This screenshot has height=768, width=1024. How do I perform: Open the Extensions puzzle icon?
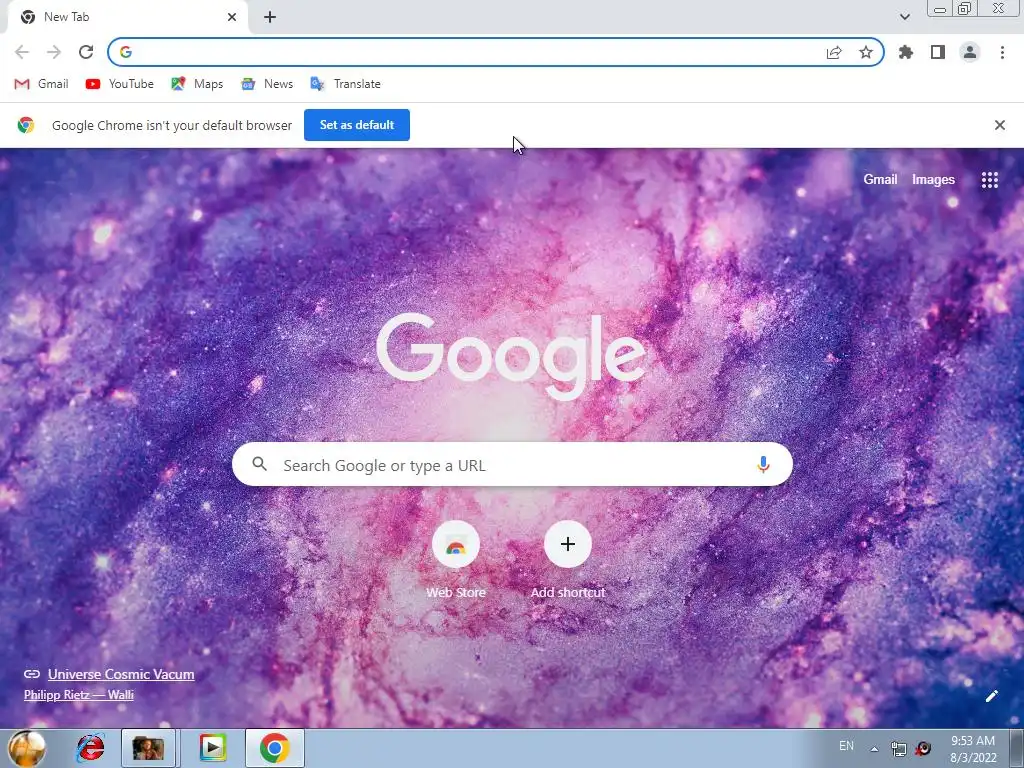[x=906, y=52]
